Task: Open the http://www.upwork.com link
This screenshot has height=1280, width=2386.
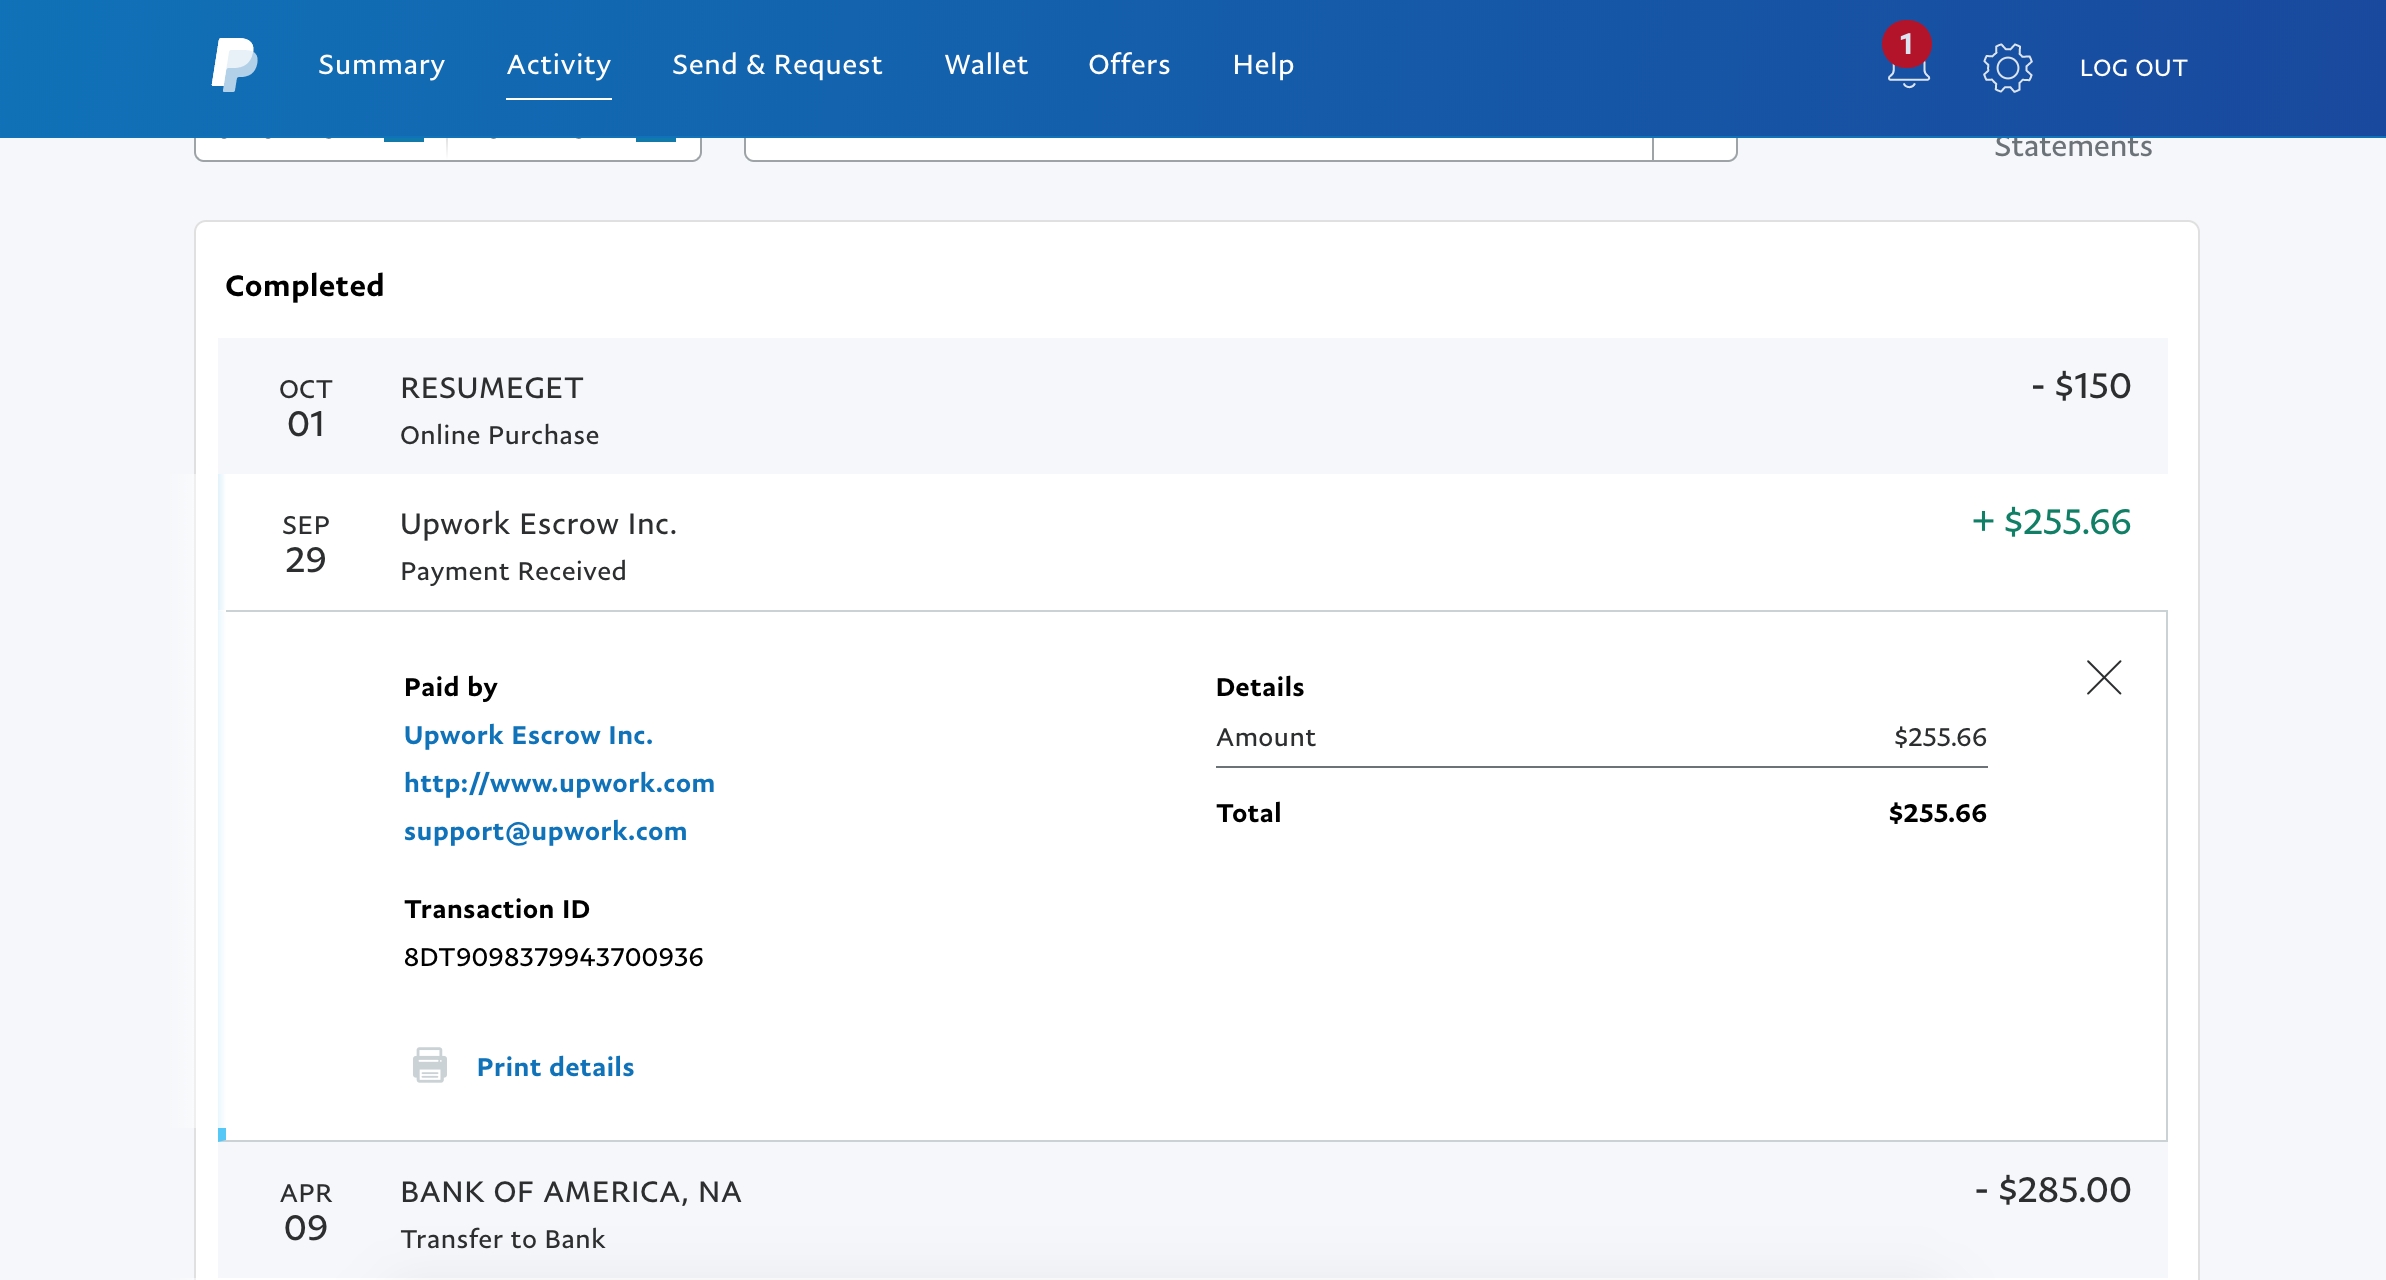Action: coord(559,783)
